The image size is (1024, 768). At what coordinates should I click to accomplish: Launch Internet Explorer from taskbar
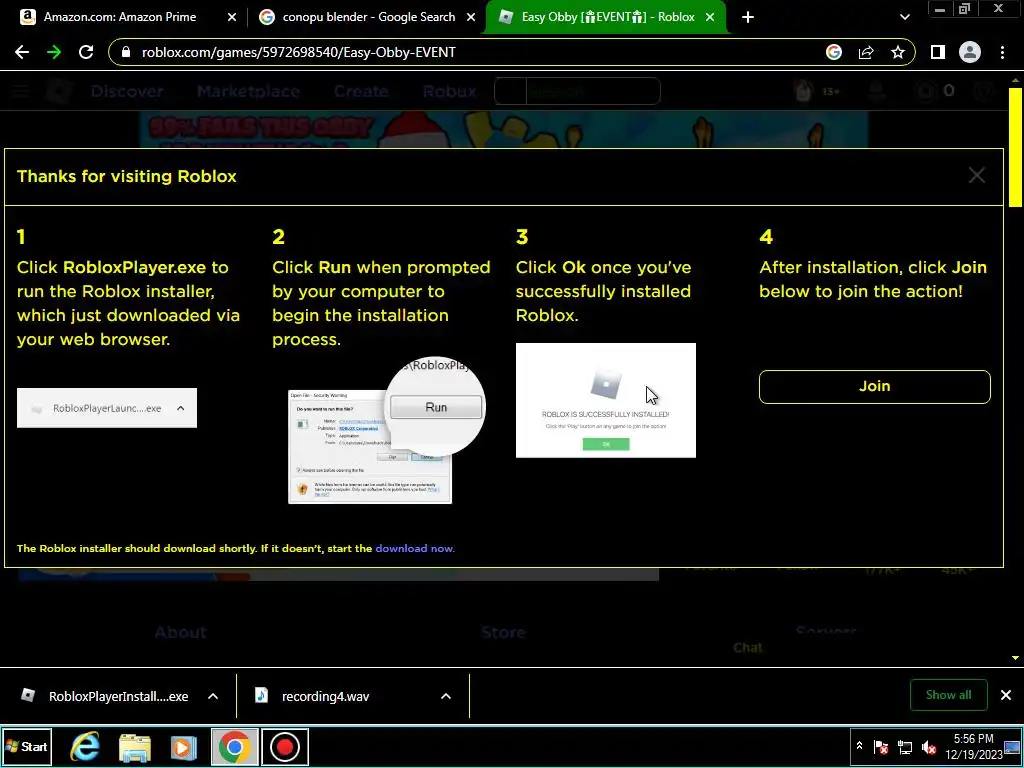85,746
